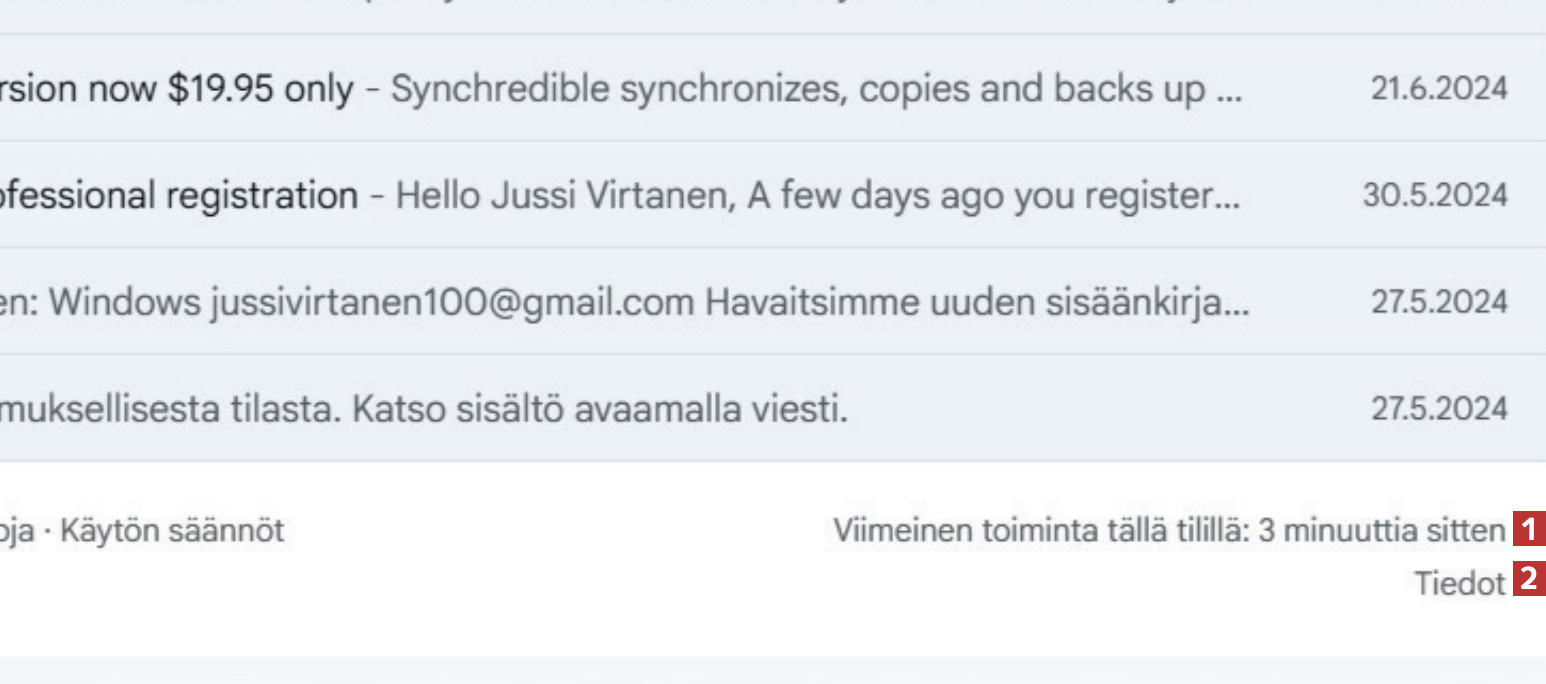
Task: Click the 30.5.2024 date
Action: click(1434, 195)
